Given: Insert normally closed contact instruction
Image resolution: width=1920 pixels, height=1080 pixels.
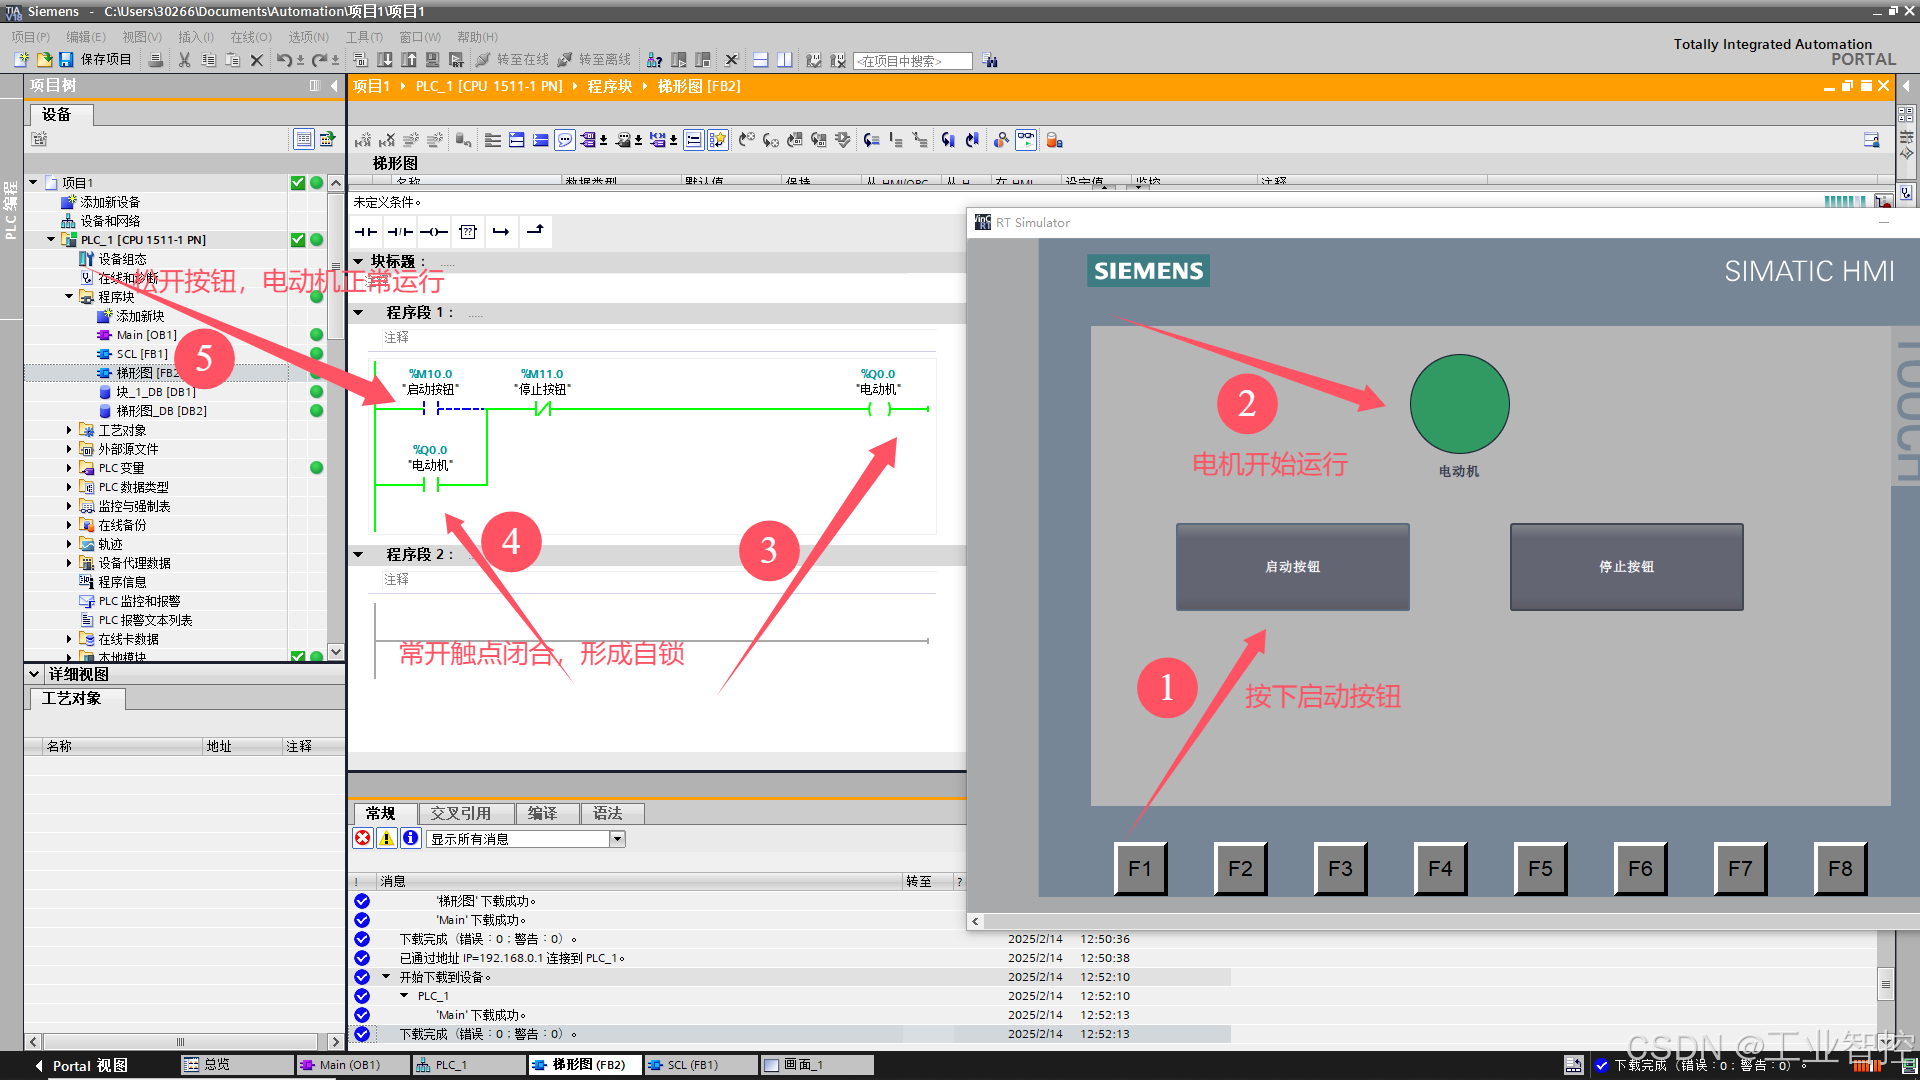Looking at the screenshot, I should tap(400, 232).
